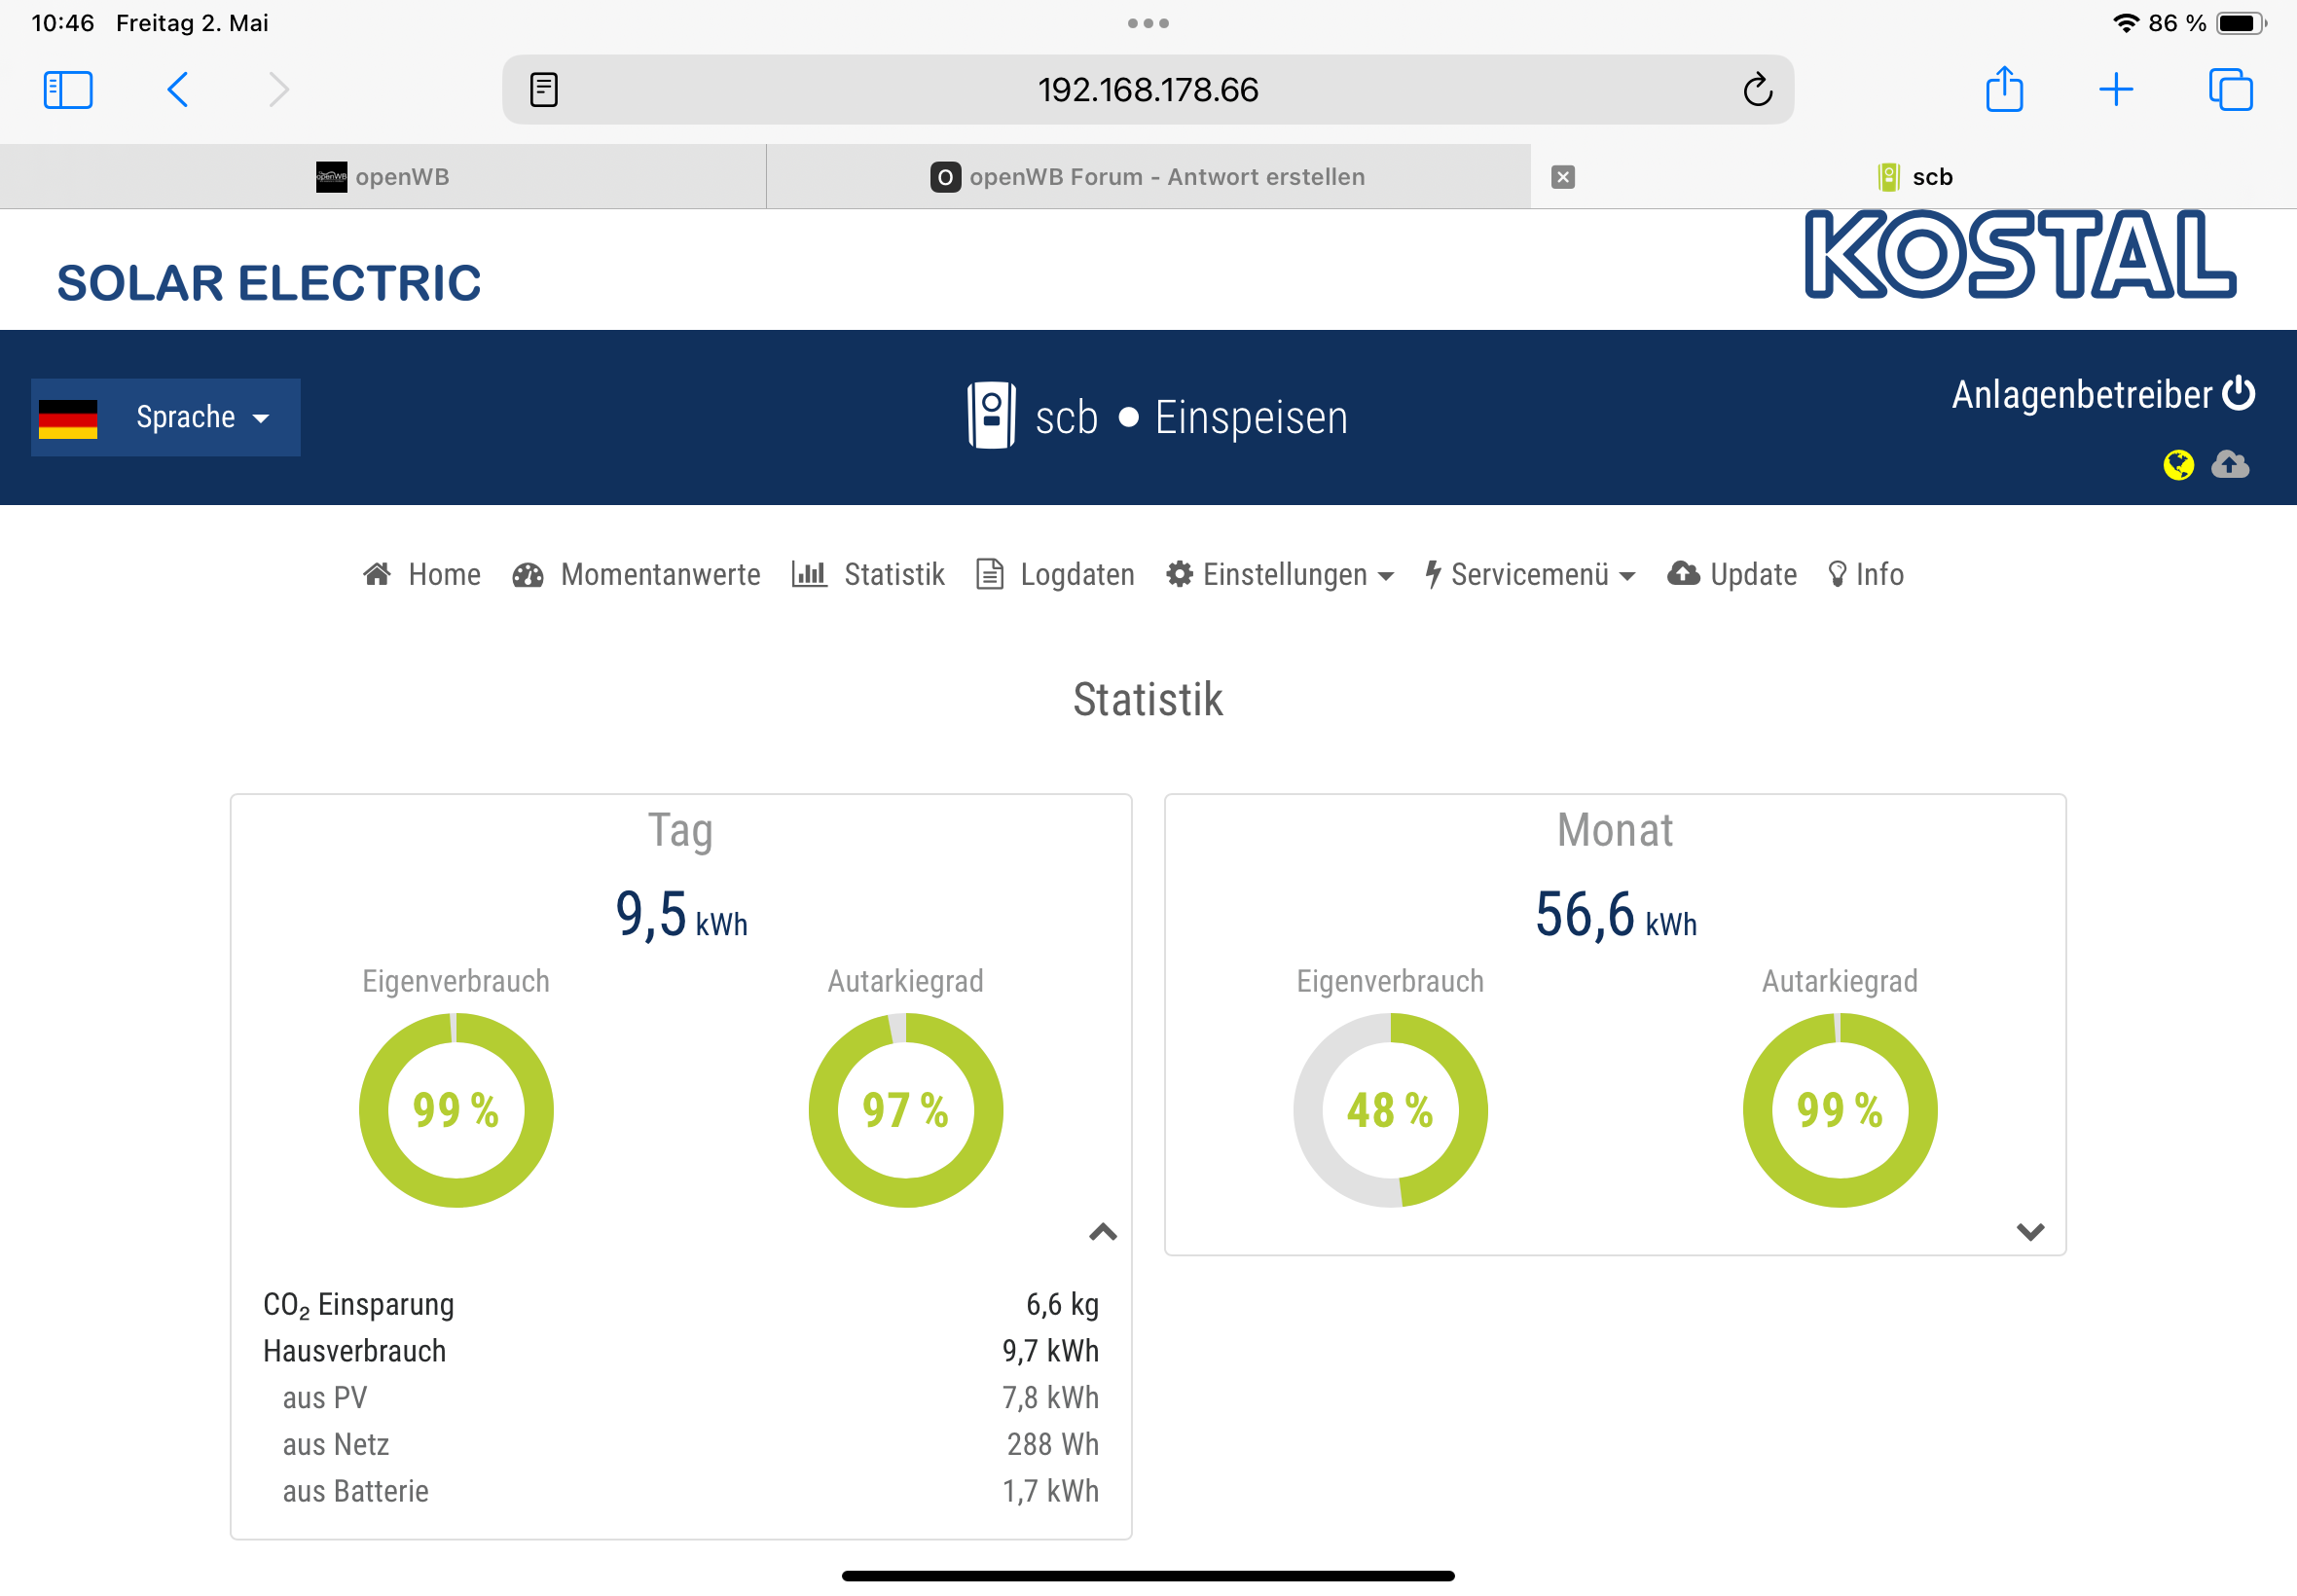The height and width of the screenshot is (1596, 2297).
Task: Open the Update page link
Action: (1732, 575)
